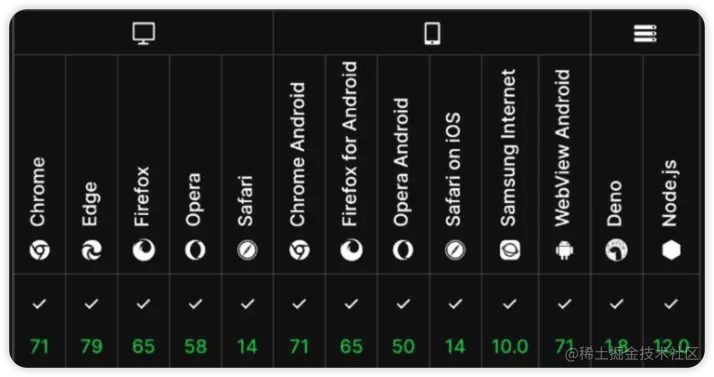This screenshot has height=377, width=714.
Task: Click the checkmark under Safari on iOS
Action: 455,304
